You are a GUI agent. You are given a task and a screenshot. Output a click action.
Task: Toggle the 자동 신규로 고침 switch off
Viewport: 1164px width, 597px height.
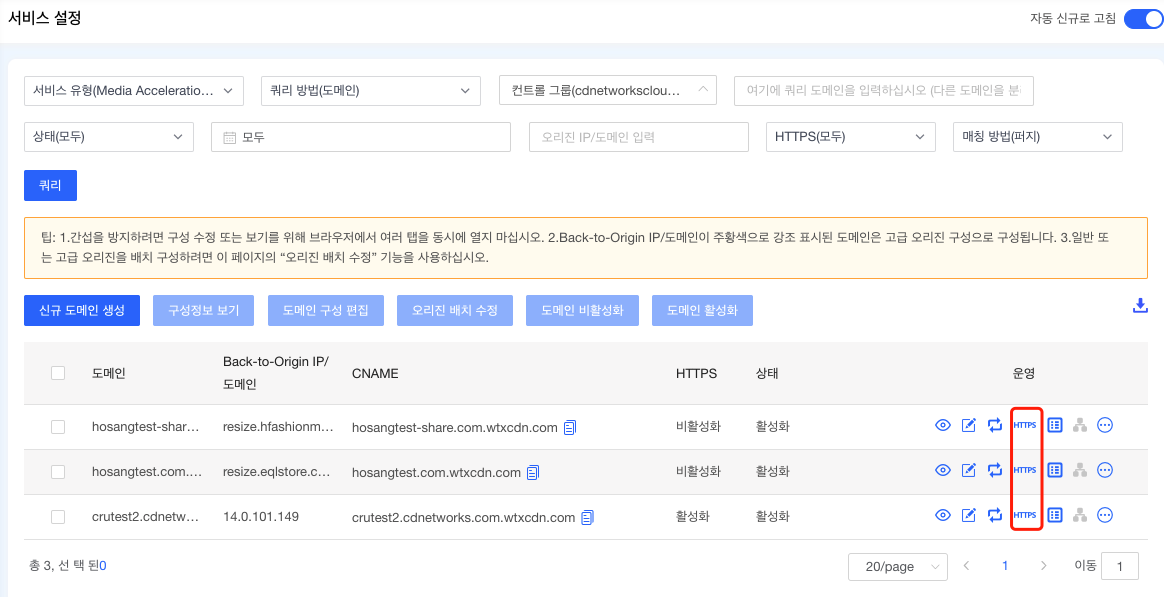pyautogui.click(x=1142, y=18)
